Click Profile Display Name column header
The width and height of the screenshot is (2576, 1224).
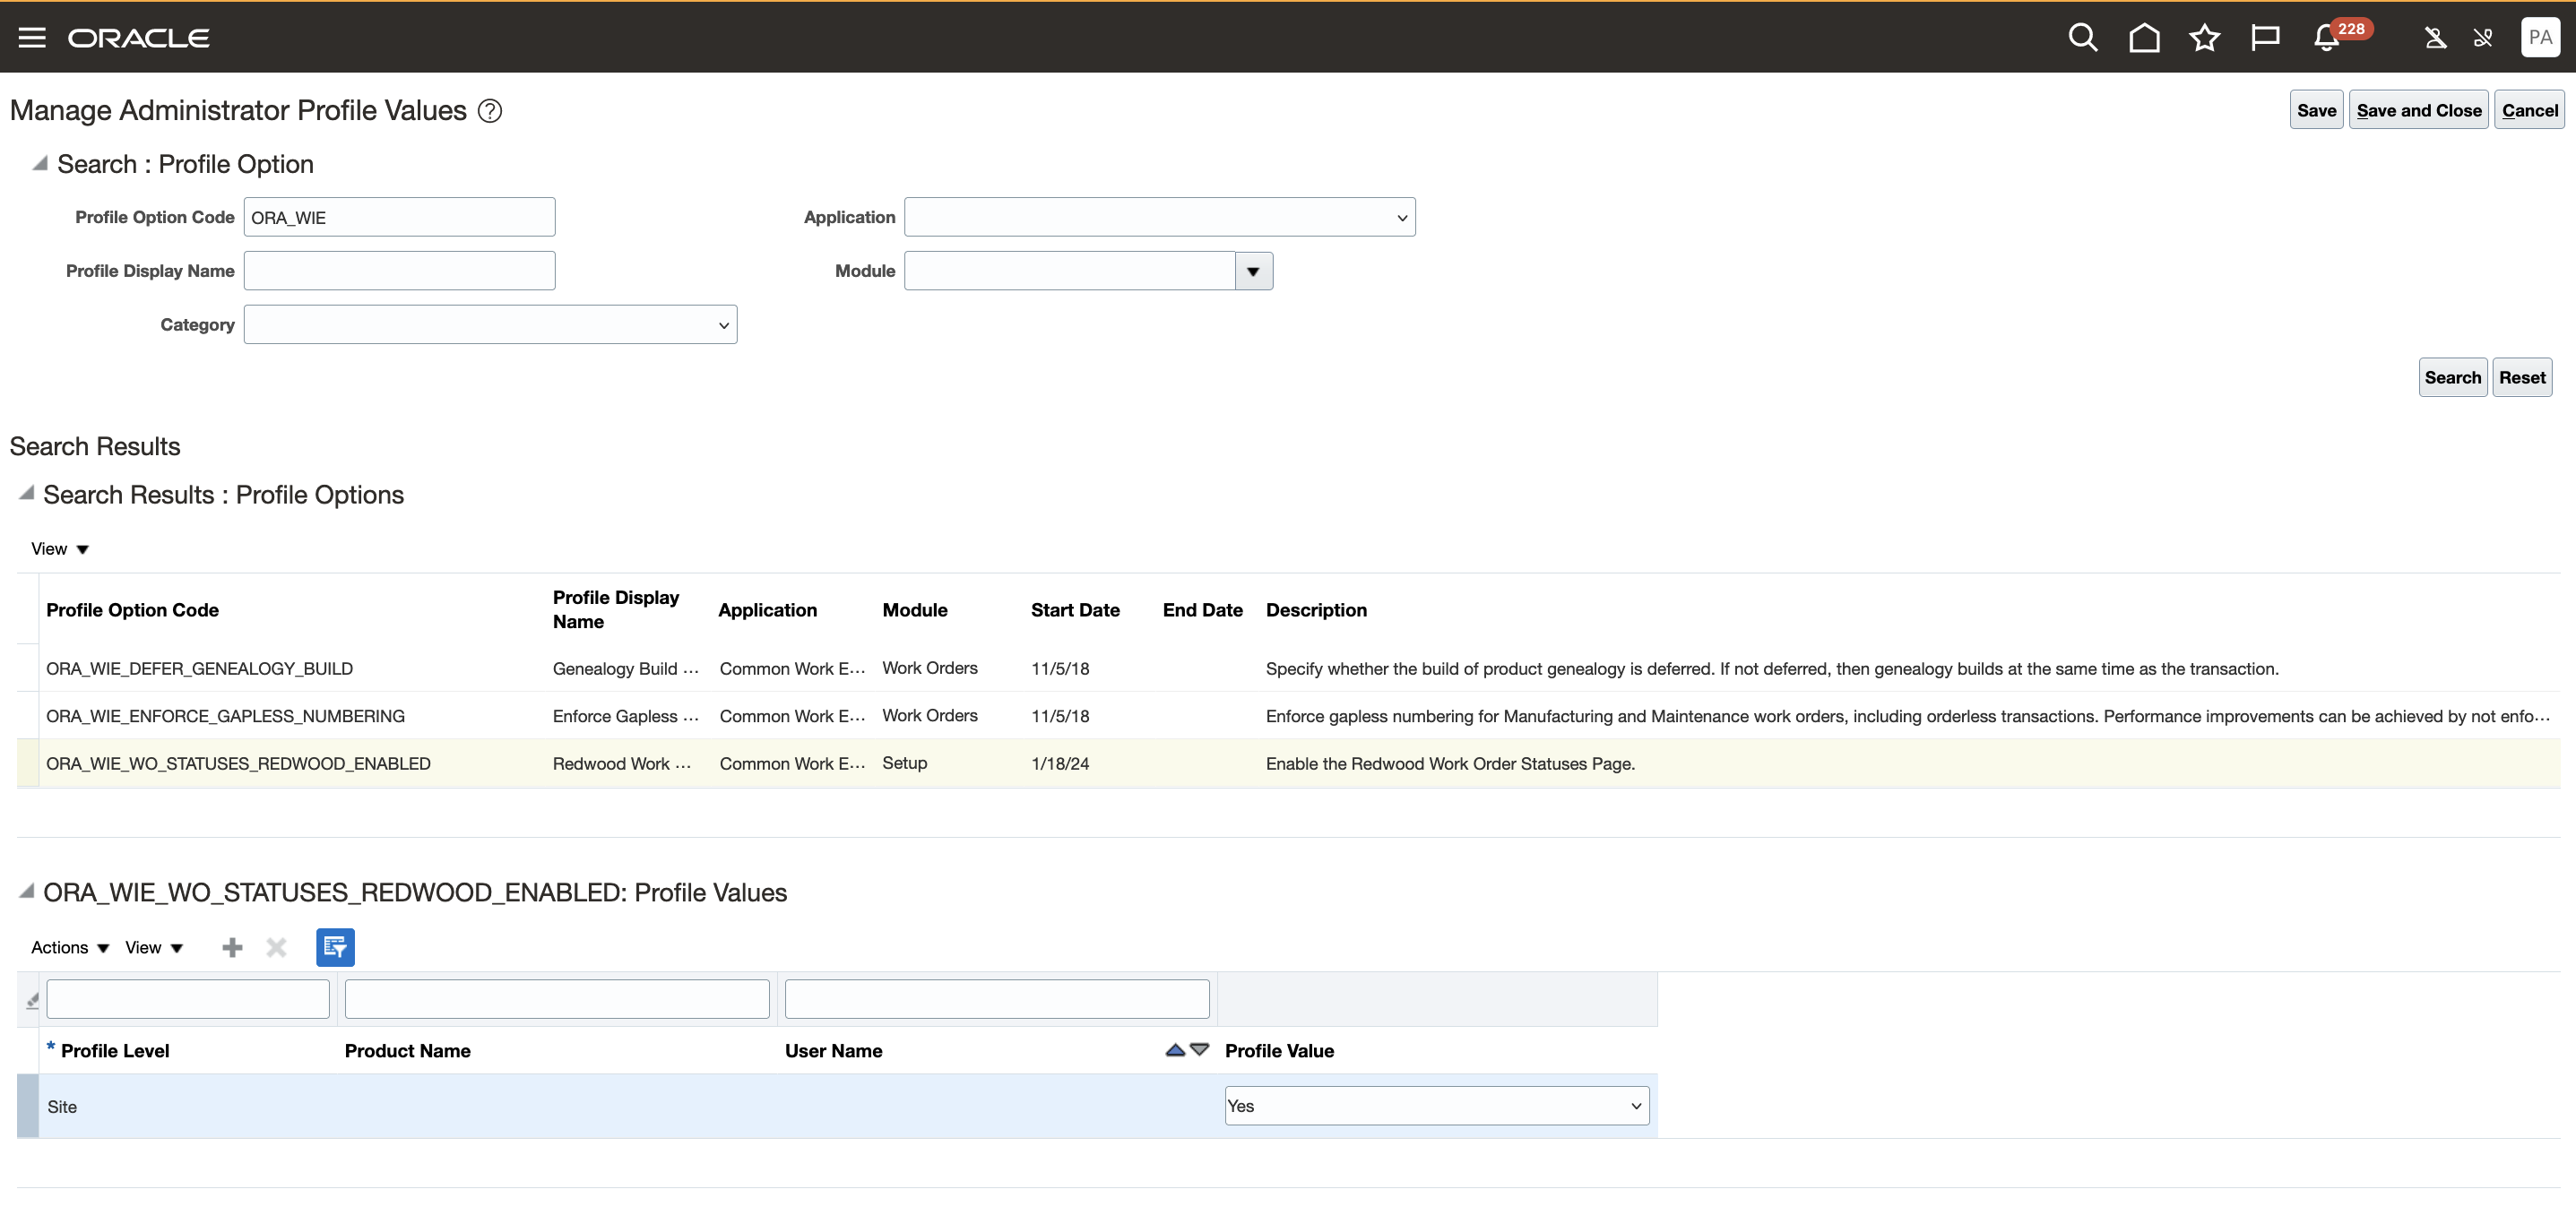pyautogui.click(x=616, y=609)
